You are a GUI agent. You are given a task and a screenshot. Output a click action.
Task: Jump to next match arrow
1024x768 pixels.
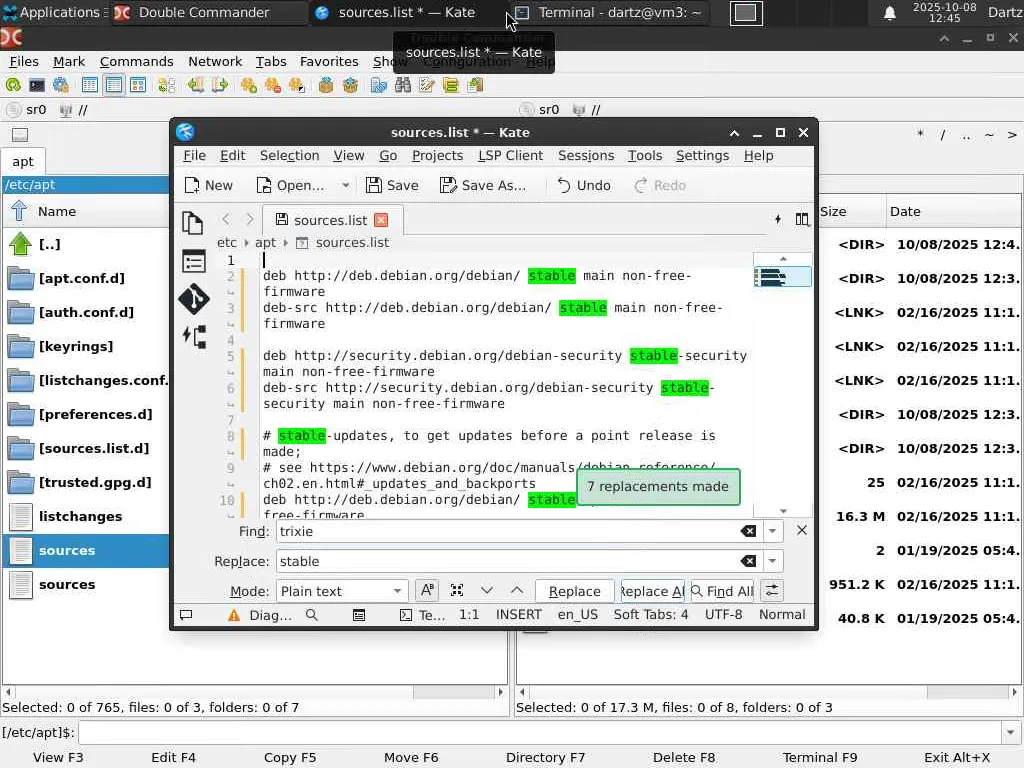coord(487,590)
